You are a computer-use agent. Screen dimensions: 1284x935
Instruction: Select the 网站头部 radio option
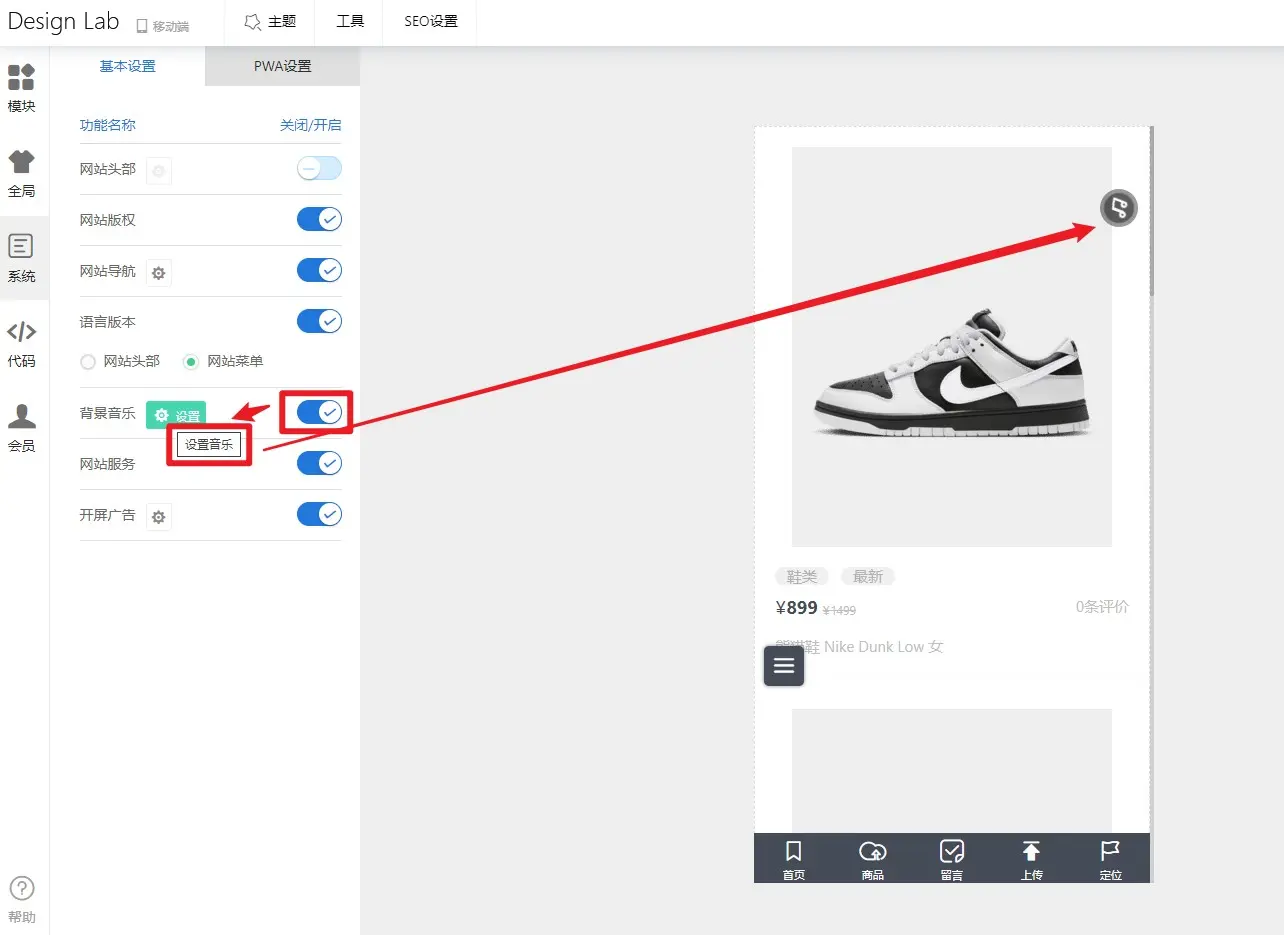pyautogui.click(x=88, y=361)
